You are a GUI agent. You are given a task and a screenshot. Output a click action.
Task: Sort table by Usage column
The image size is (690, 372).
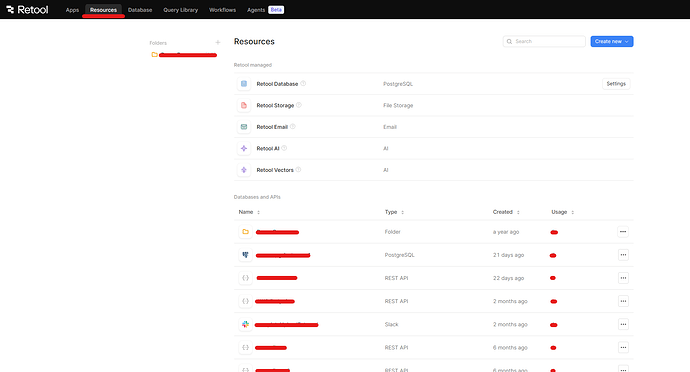coord(562,212)
